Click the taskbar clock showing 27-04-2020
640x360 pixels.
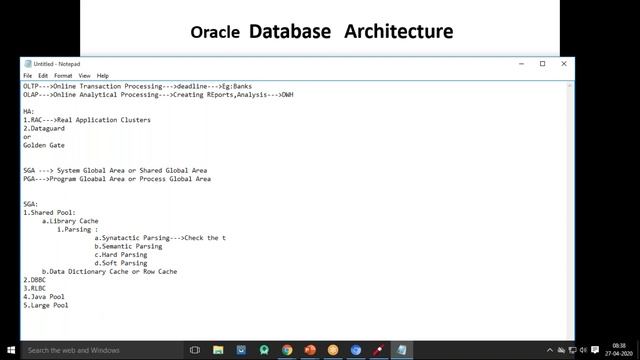619,350
